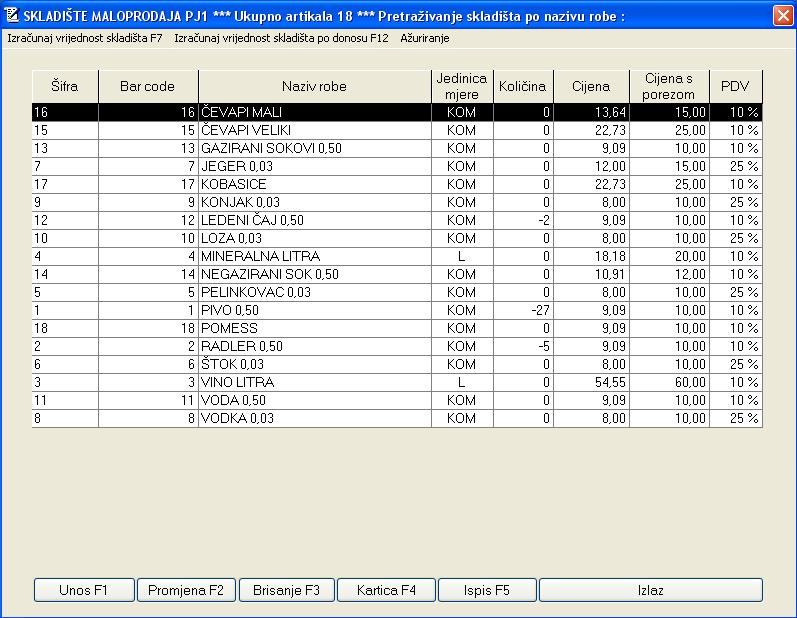797x618 pixels.
Task: Select the VODA 0,50 row
Action: [x=397, y=400]
